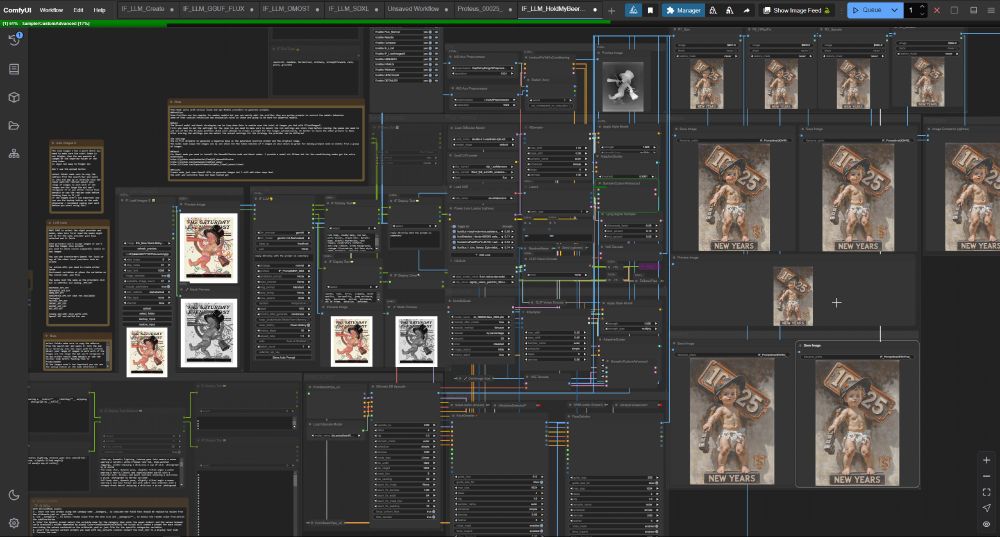The height and width of the screenshot is (537, 1000).
Task: Click the fit view icon
Action: coord(986,492)
